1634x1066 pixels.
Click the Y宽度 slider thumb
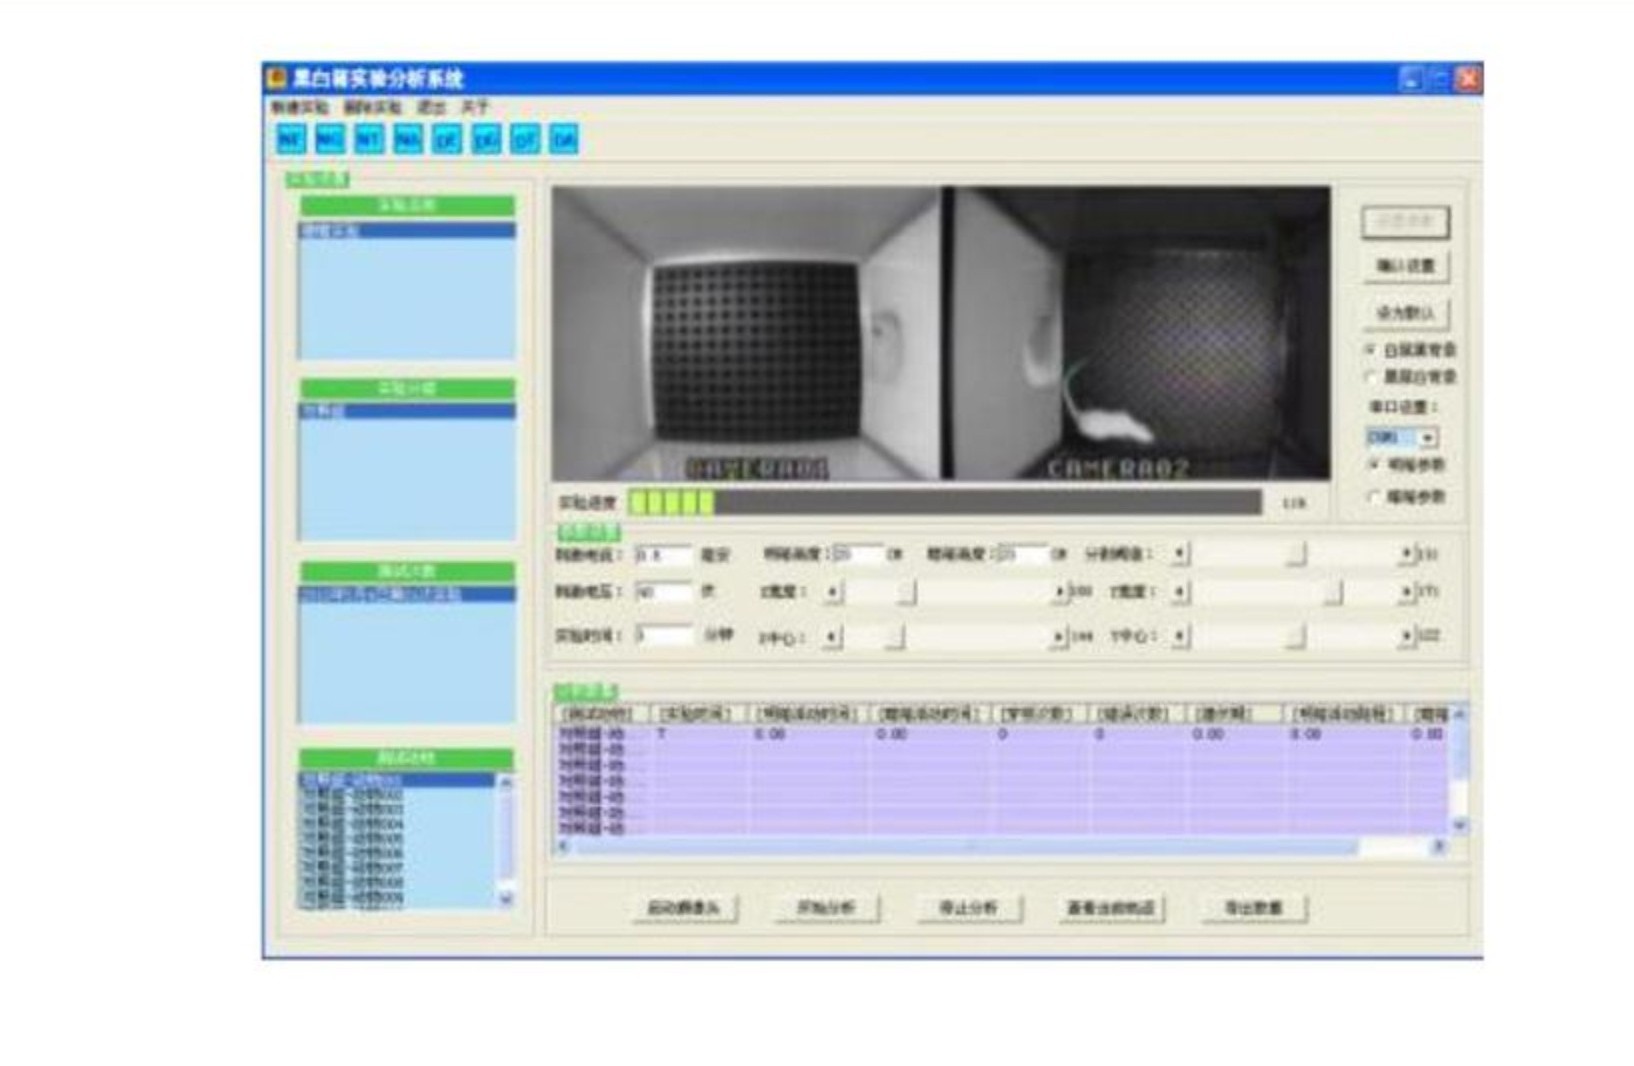pyautogui.click(x=1333, y=593)
